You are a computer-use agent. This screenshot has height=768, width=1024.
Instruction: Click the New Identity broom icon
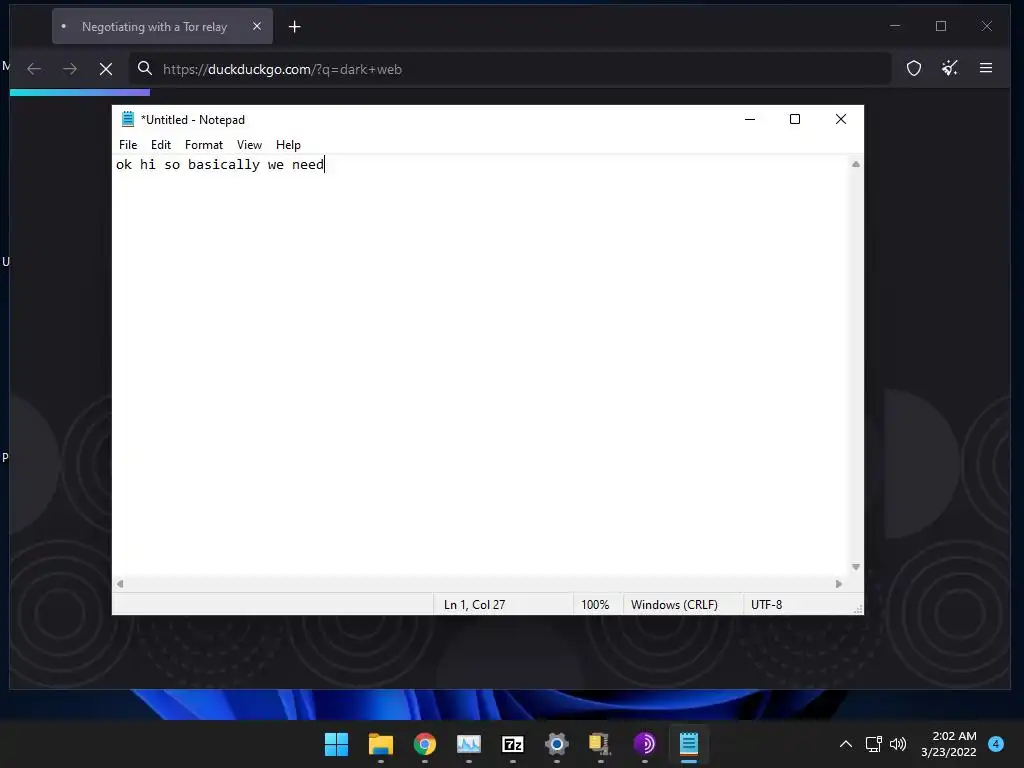coord(950,68)
